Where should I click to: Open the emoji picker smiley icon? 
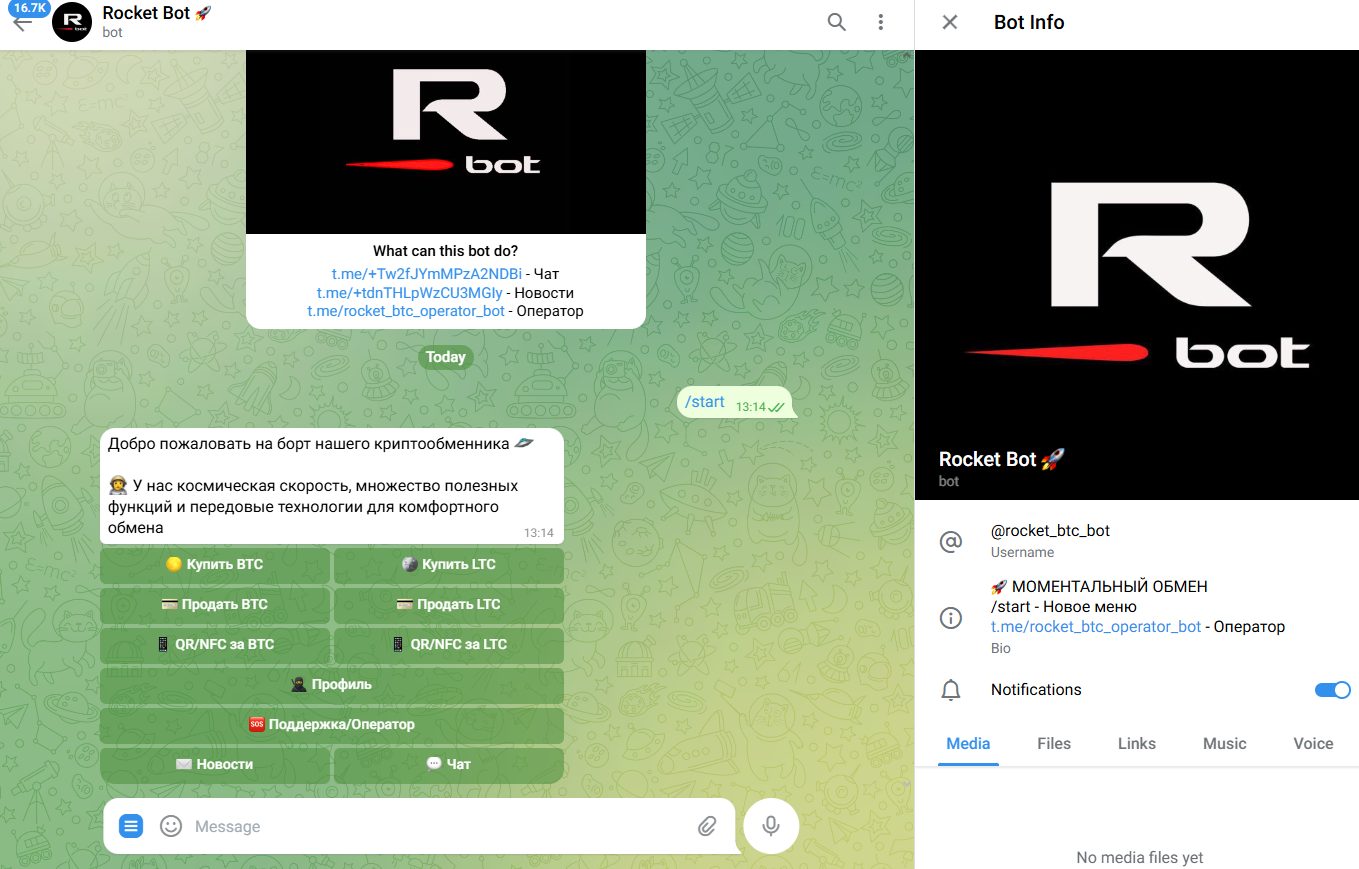[x=171, y=826]
